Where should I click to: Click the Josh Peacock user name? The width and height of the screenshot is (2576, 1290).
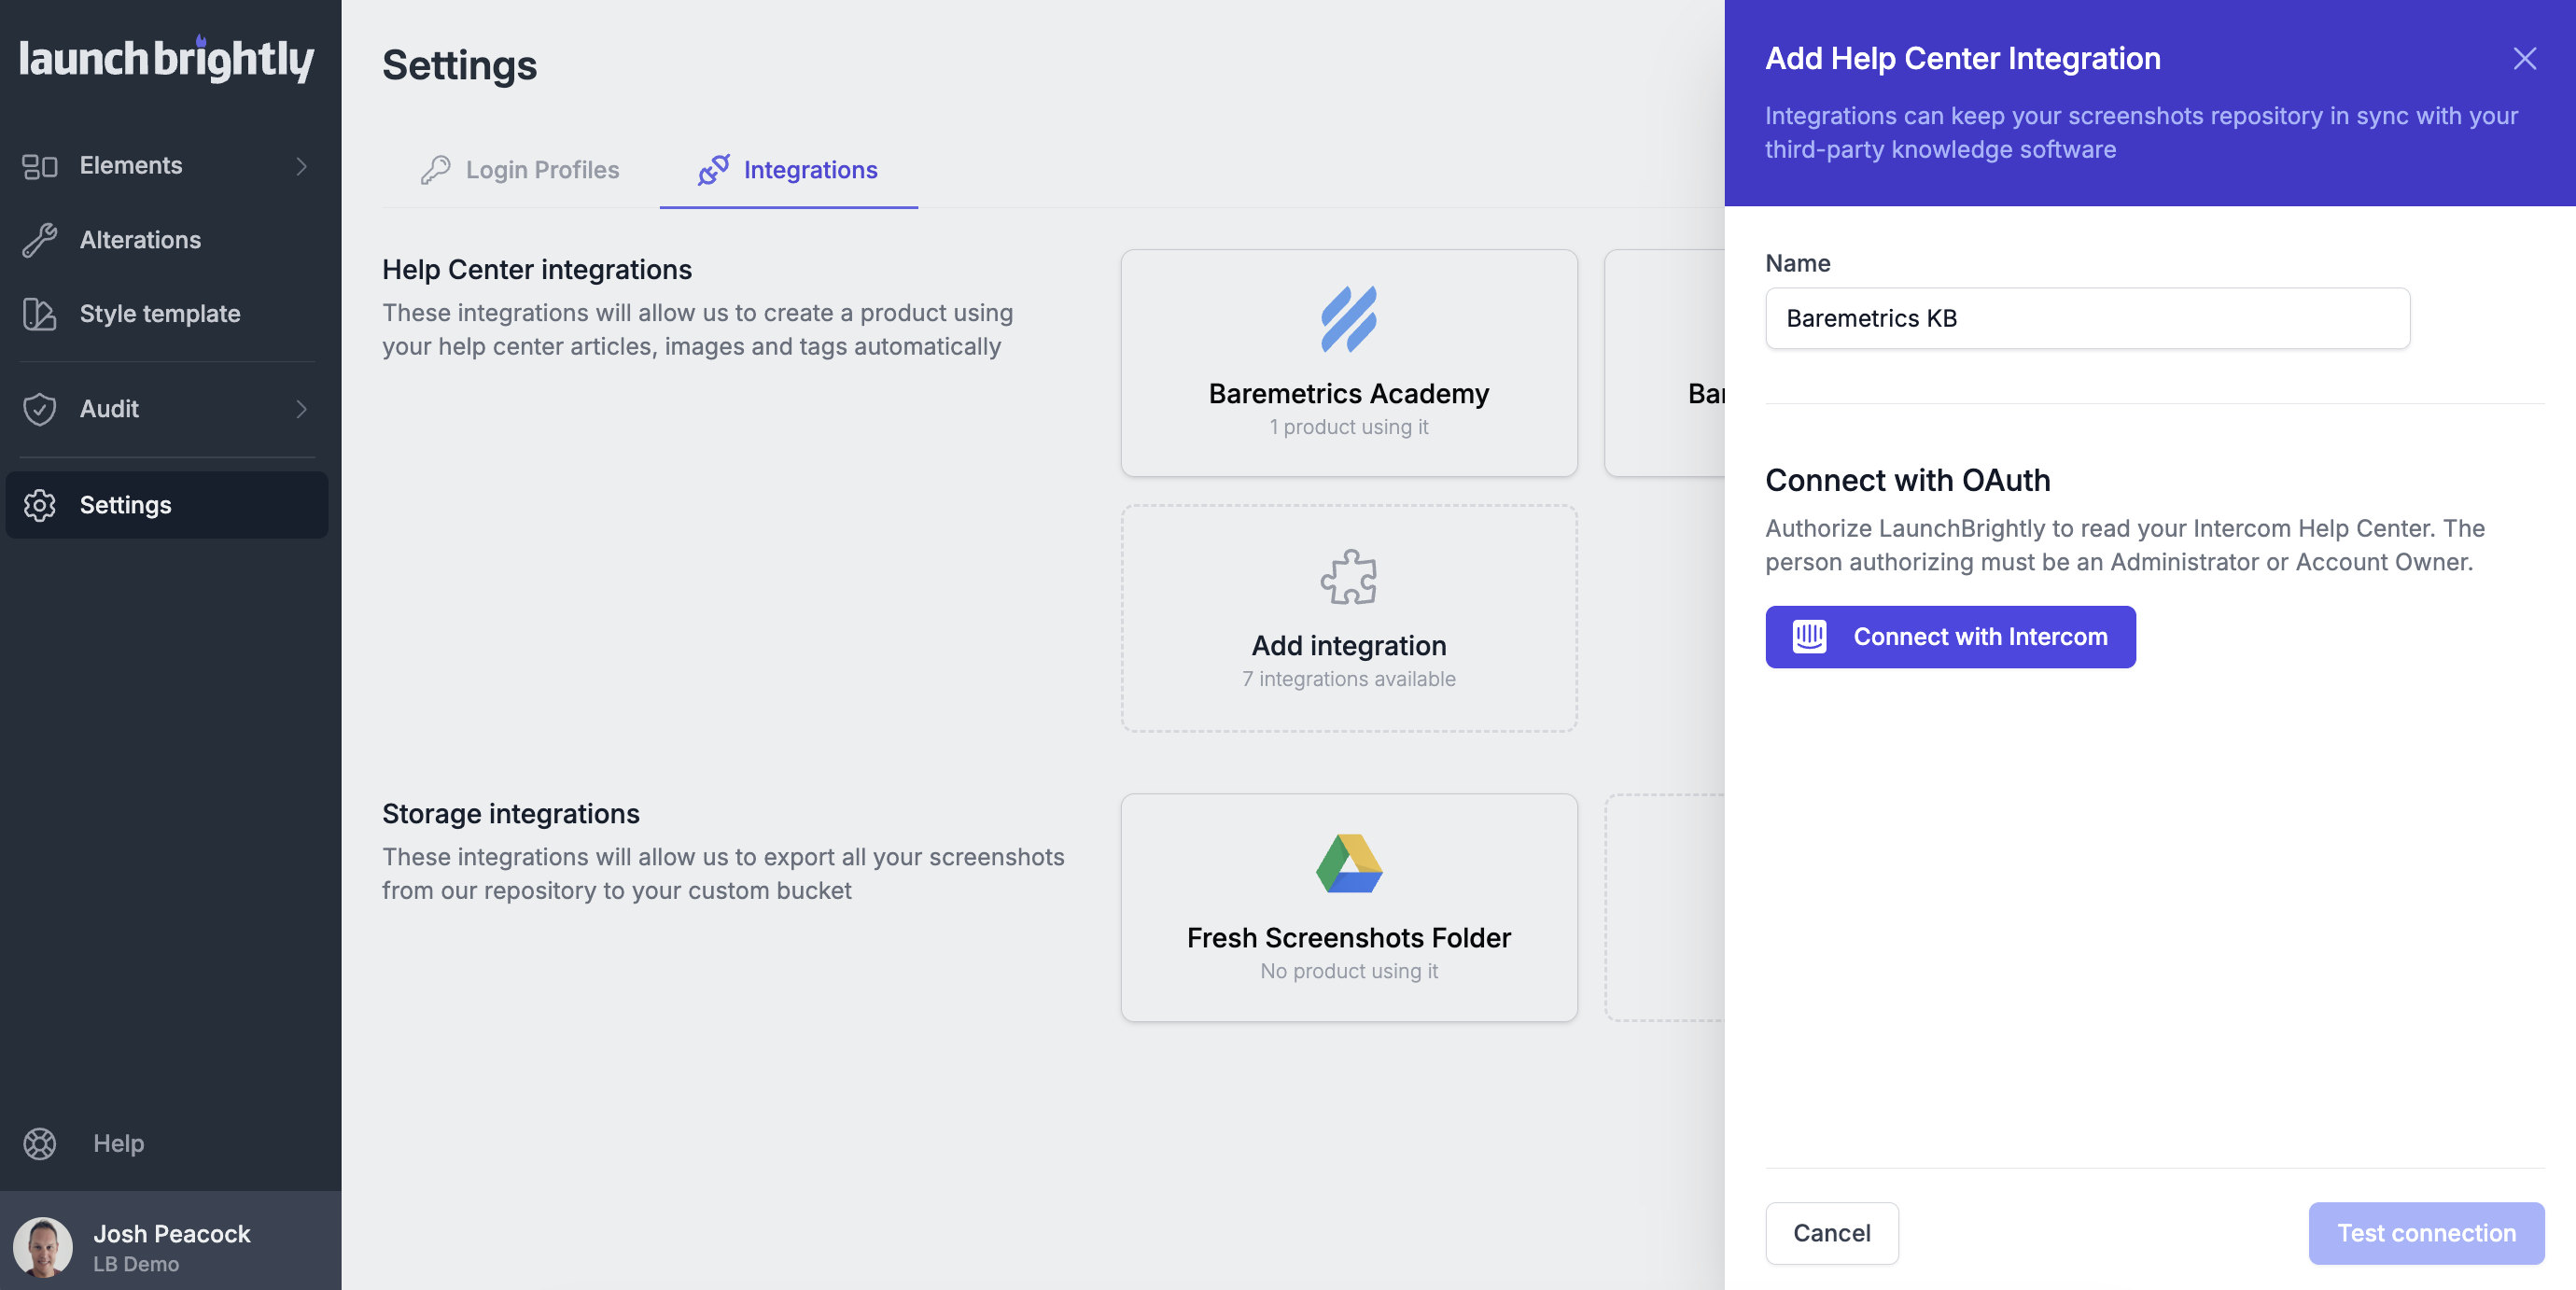click(172, 1234)
